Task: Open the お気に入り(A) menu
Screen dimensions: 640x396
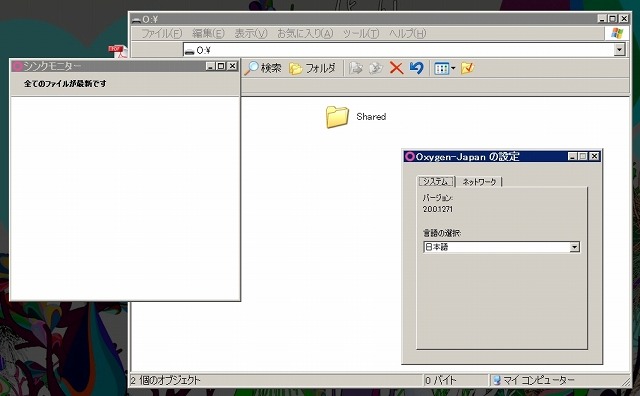Action: pos(305,33)
